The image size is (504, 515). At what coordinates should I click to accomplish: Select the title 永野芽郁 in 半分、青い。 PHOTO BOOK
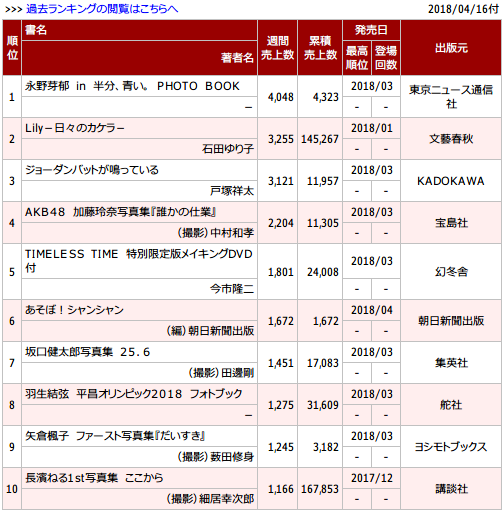132,86
